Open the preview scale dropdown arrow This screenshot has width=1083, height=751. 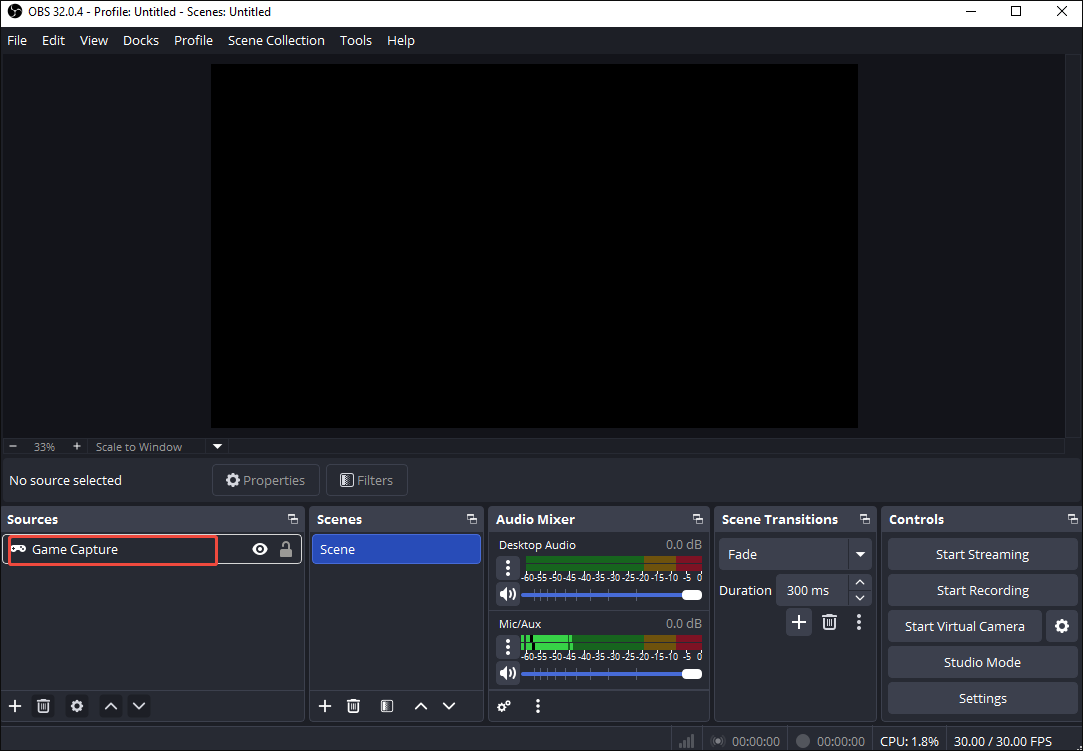point(217,446)
